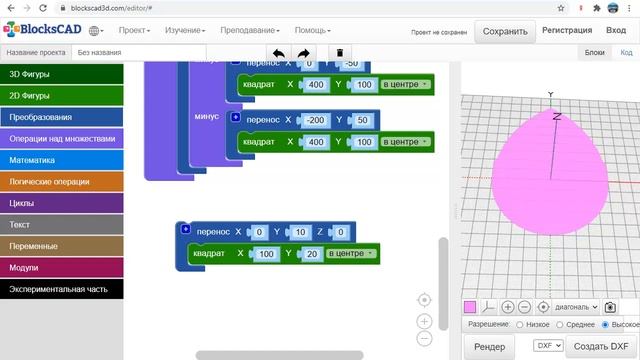Viewport: 640px width, 360px height.
Task: Click the Создать DXF button
Action: click(x=601, y=347)
